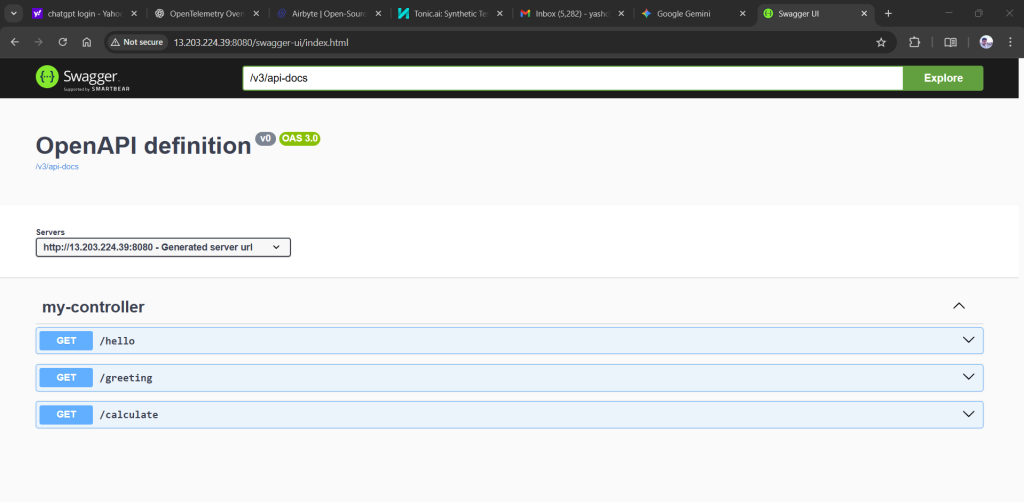Viewport: 1024px width, 502px height.
Task: Click the OpenAPI definition title
Action: tap(143, 146)
